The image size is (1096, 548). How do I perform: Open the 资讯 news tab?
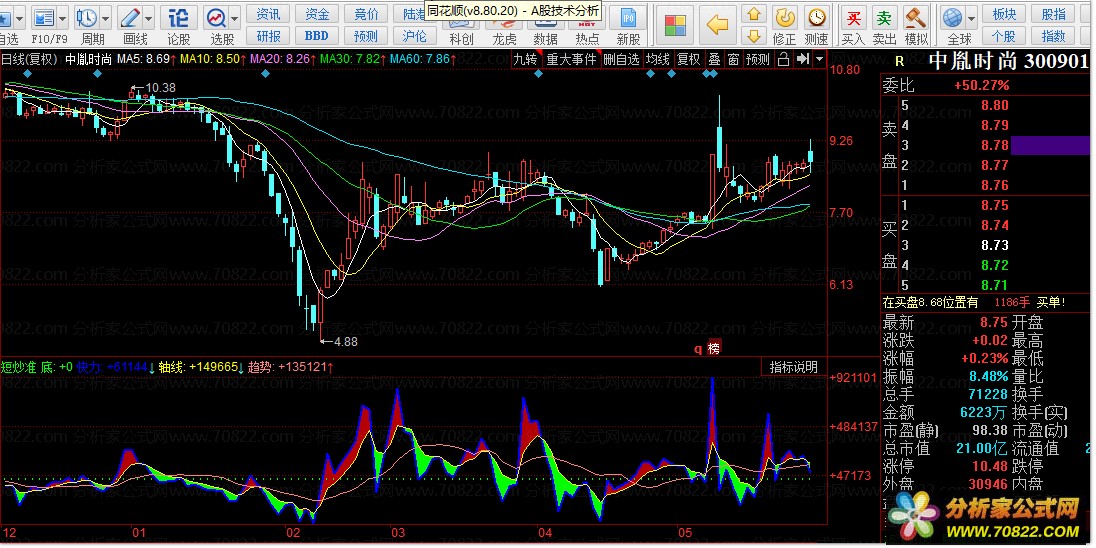[x=268, y=15]
